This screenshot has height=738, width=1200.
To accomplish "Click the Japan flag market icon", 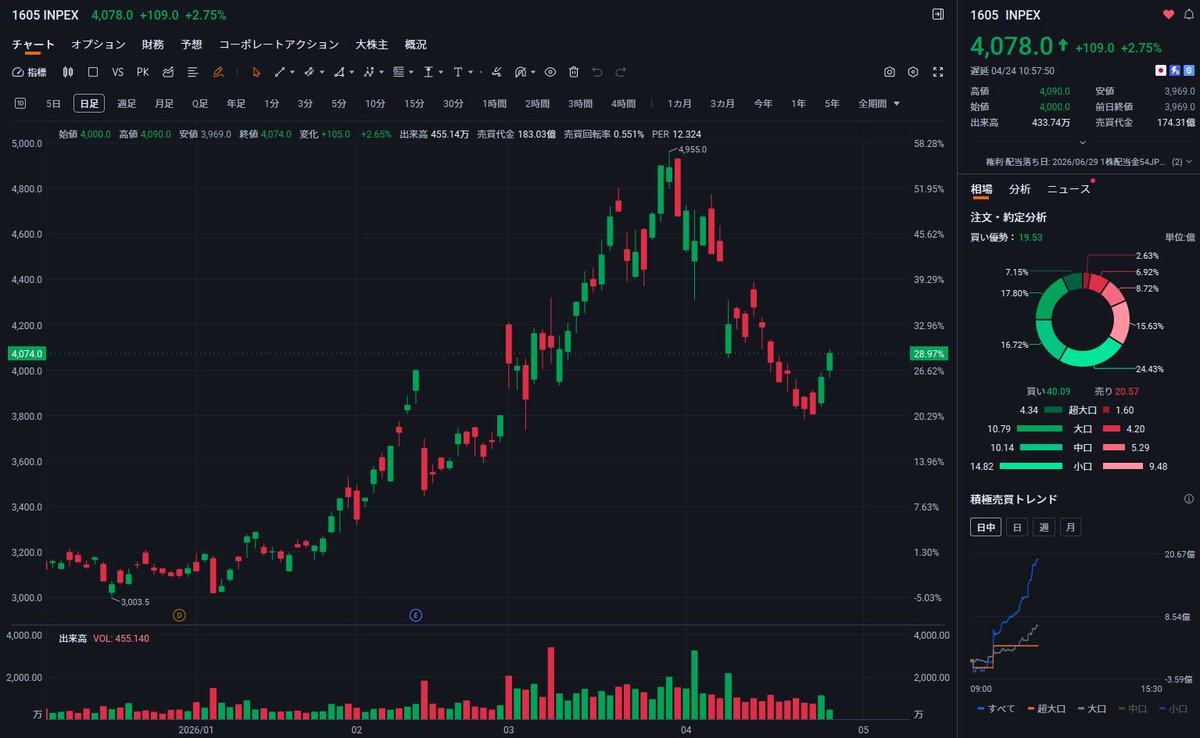I will (x=1161, y=71).
